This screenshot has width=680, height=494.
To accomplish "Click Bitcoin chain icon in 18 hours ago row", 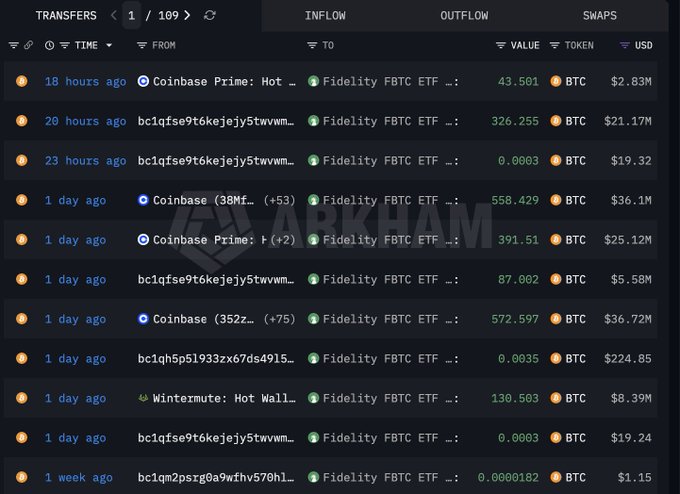I will click(22, 81).
